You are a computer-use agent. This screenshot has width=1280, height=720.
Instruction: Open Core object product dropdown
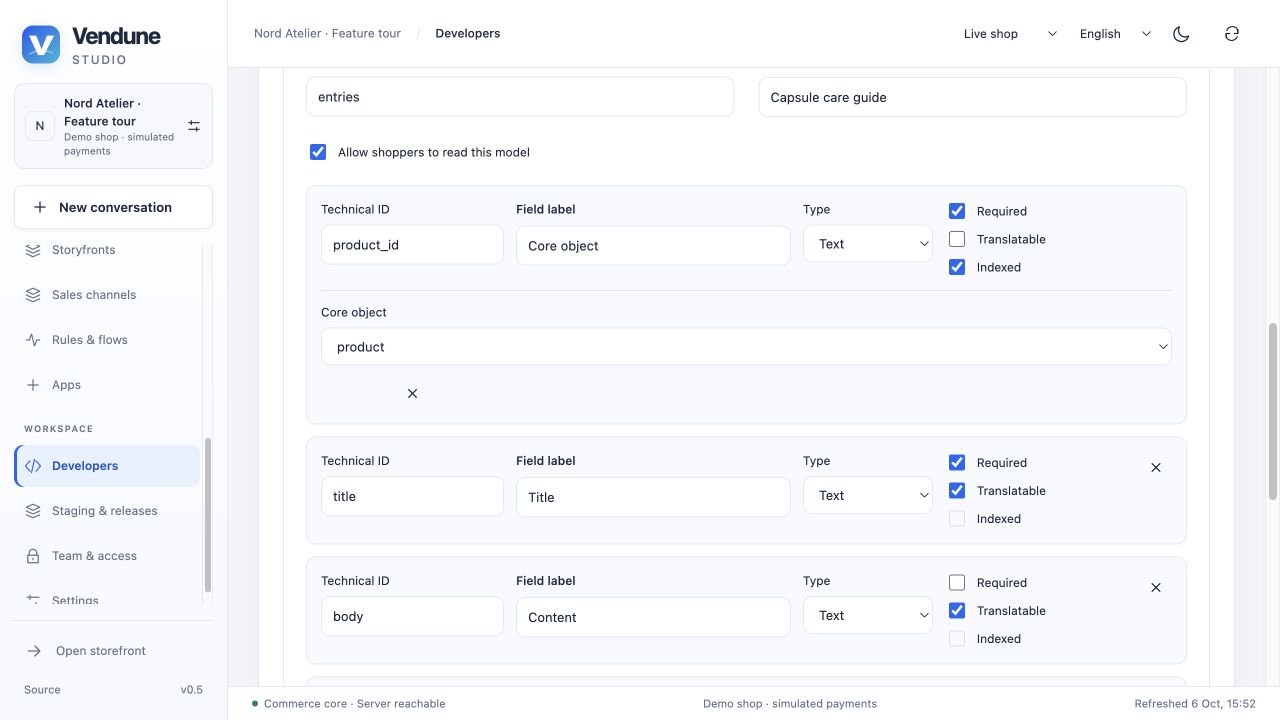(746, 347)
